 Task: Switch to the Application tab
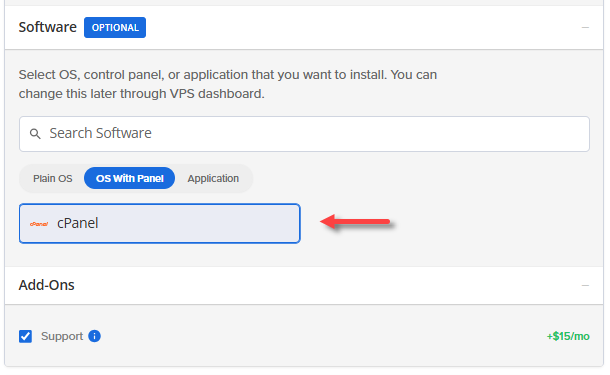pyautogui.click(x=213, y=179)
